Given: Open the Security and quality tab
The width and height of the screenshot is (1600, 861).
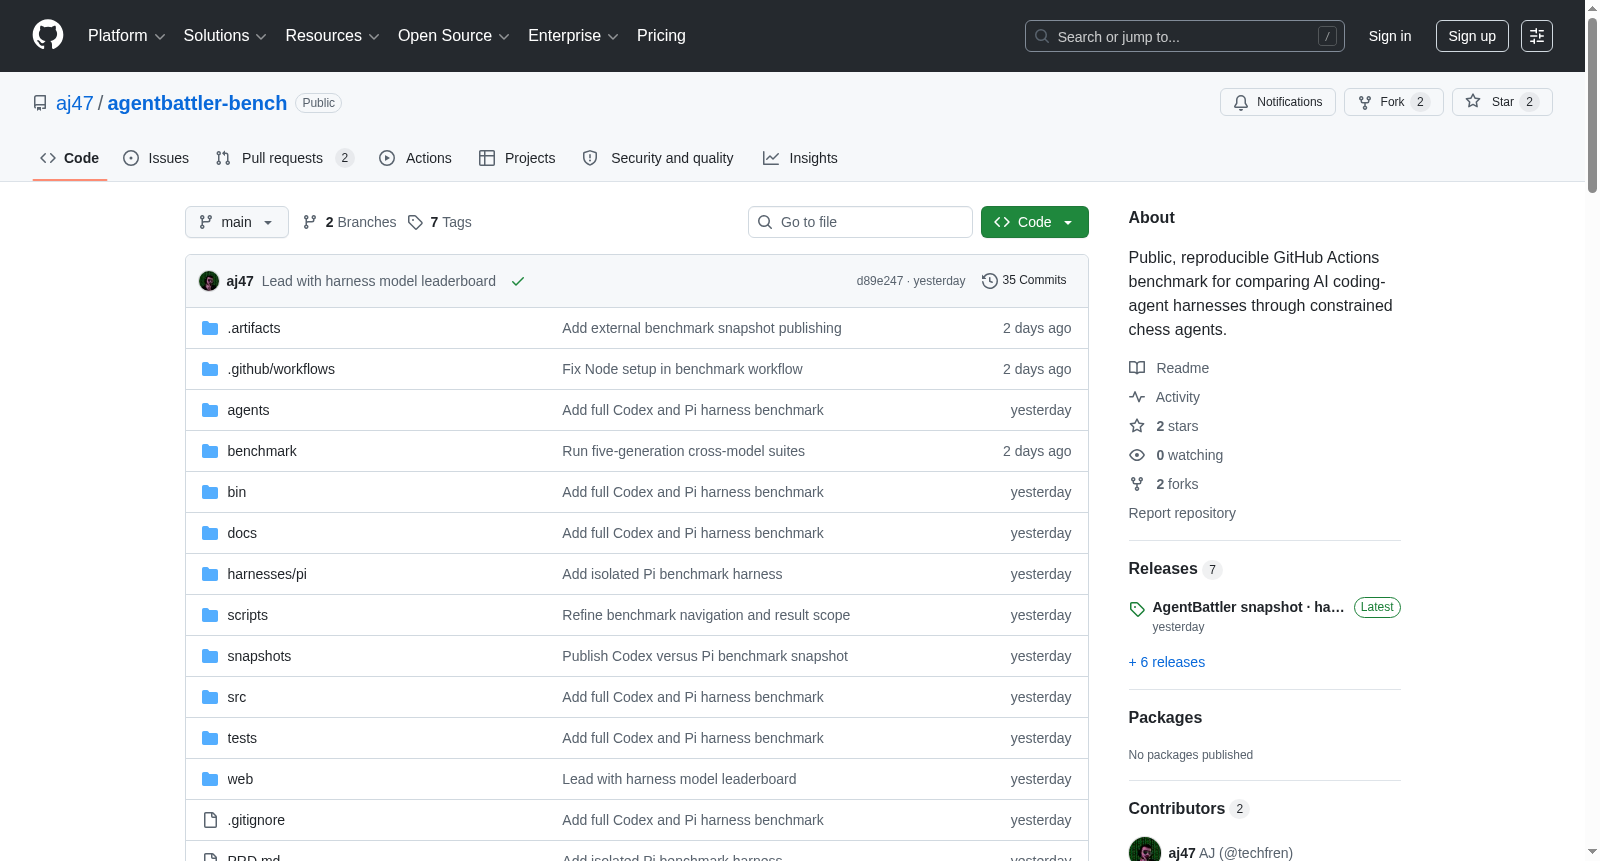Looking at the screenshot, I should point(658,158).
